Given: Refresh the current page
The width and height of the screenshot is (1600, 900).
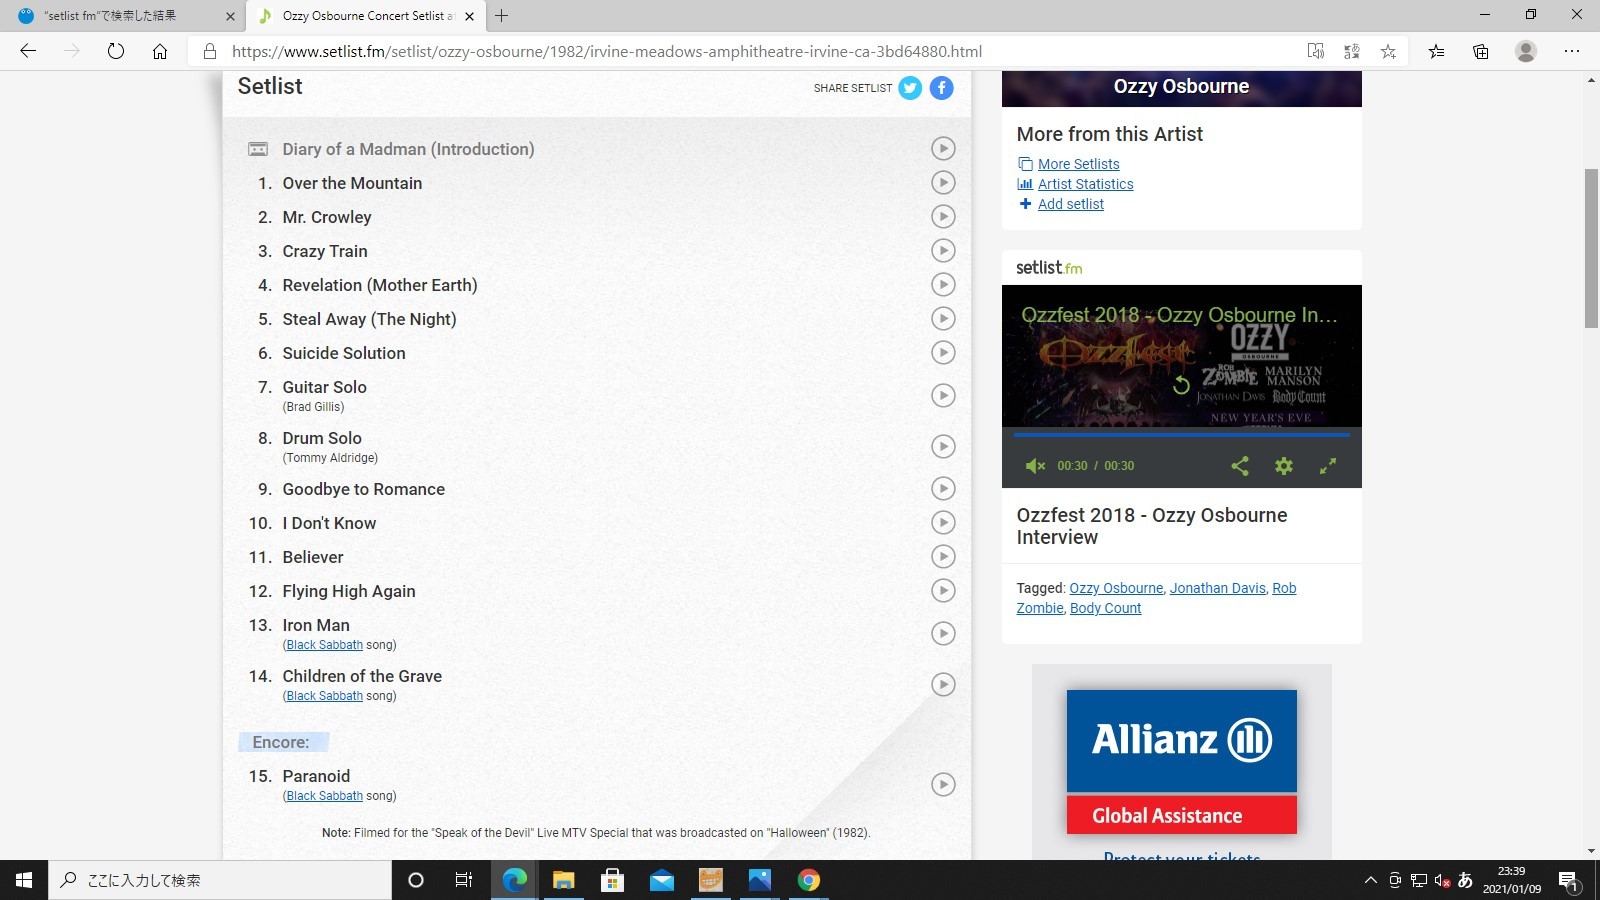Looking at the screenshot, I should (116, 51).
